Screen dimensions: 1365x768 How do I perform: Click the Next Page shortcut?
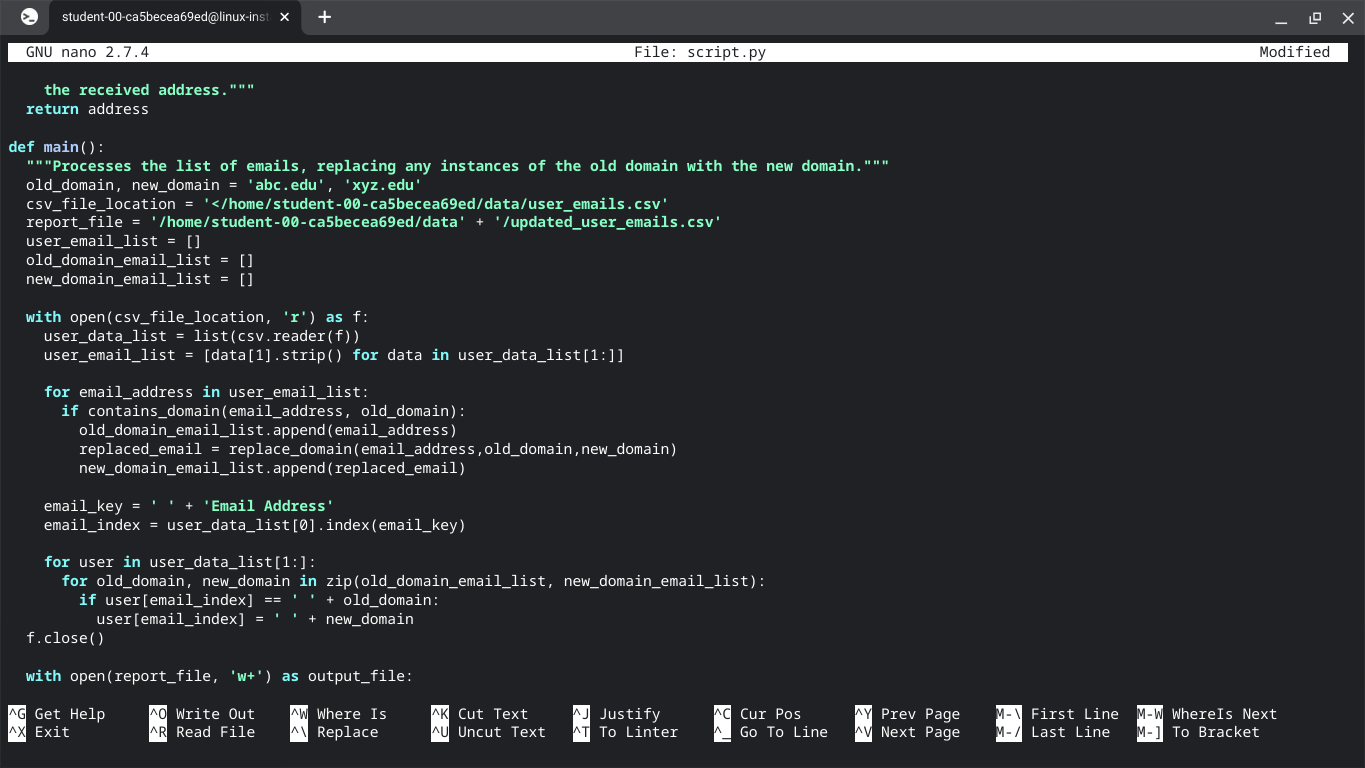[x=907, y=732]
